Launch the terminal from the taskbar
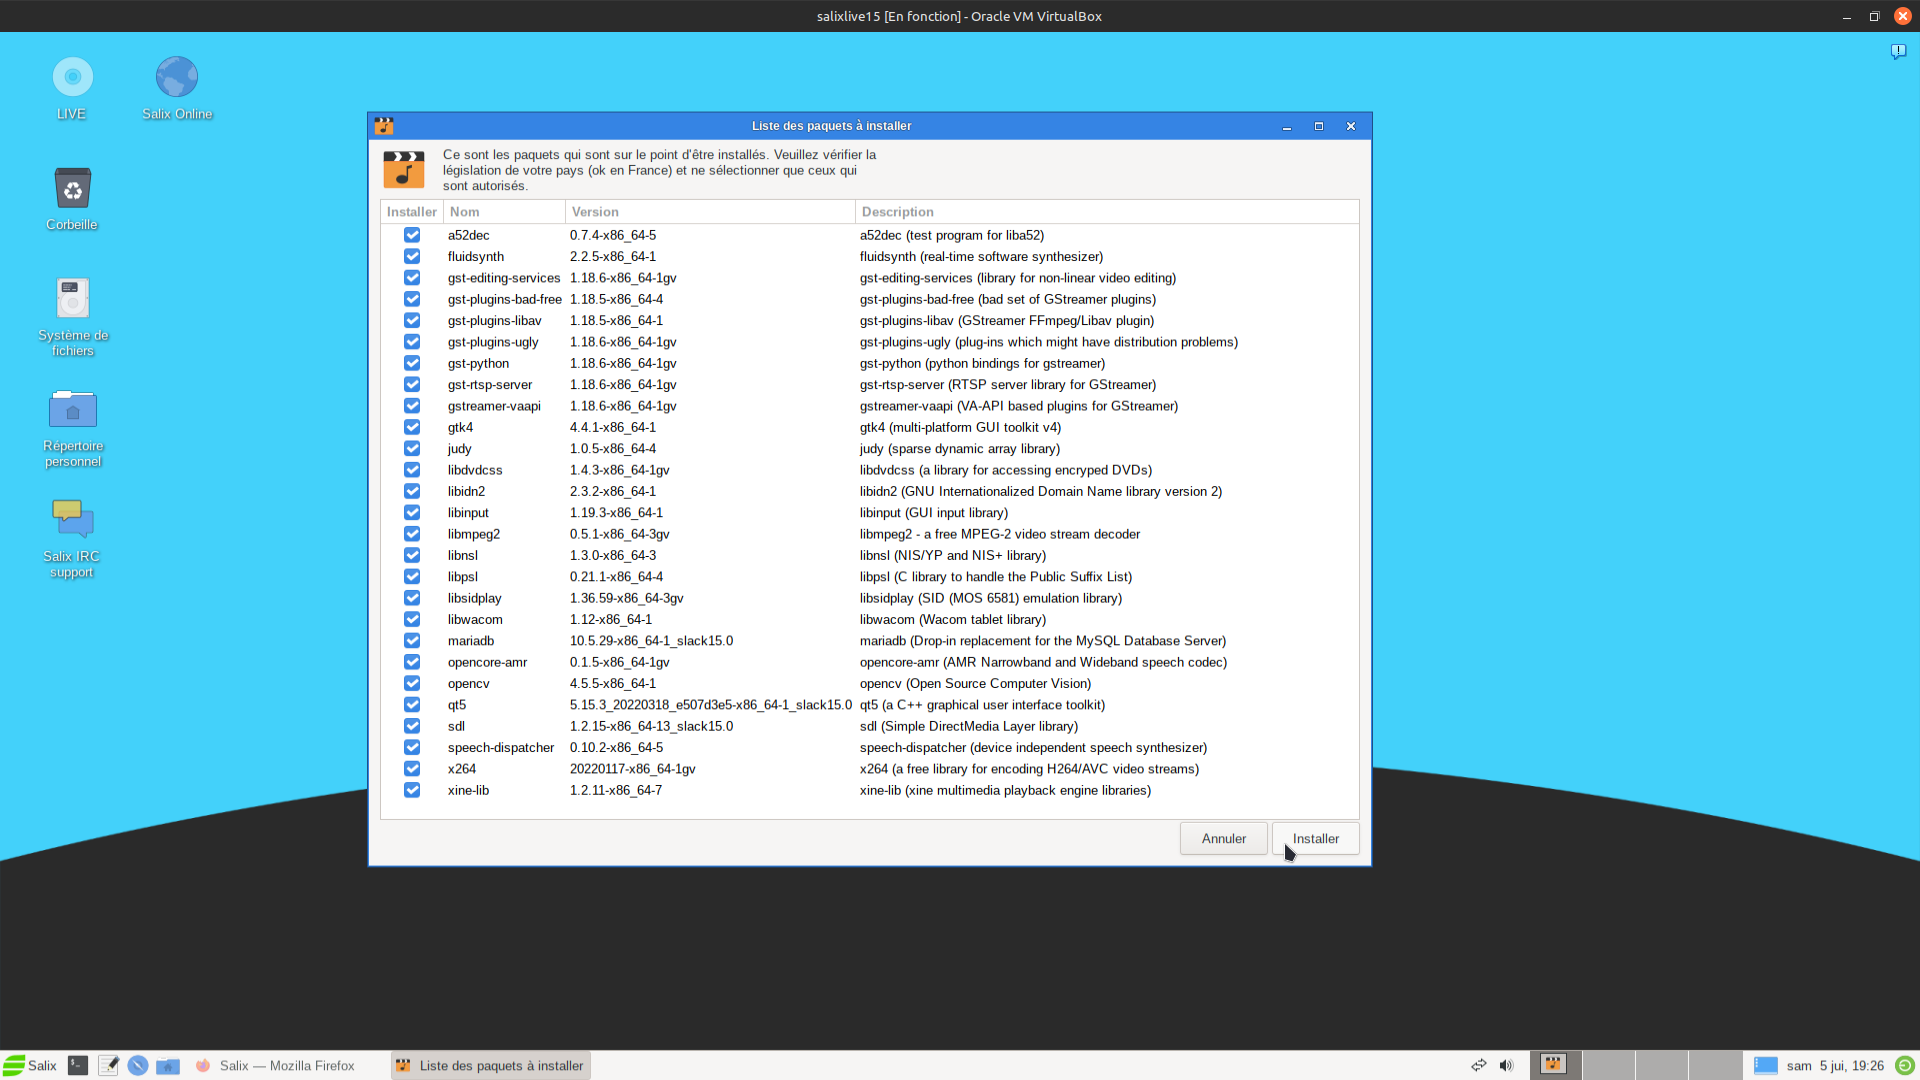The height and width of the screenshot is (1080, 1920). 78,1066
